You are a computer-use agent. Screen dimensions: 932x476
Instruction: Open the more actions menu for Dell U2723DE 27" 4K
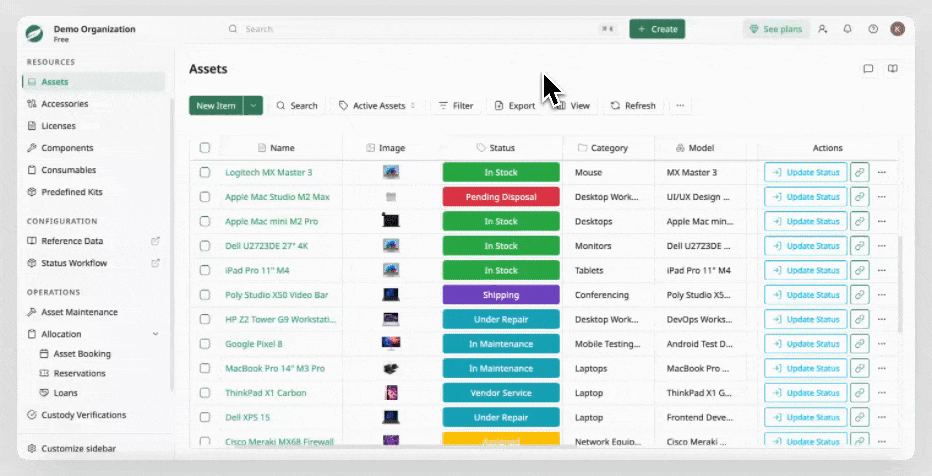(881, 246)
